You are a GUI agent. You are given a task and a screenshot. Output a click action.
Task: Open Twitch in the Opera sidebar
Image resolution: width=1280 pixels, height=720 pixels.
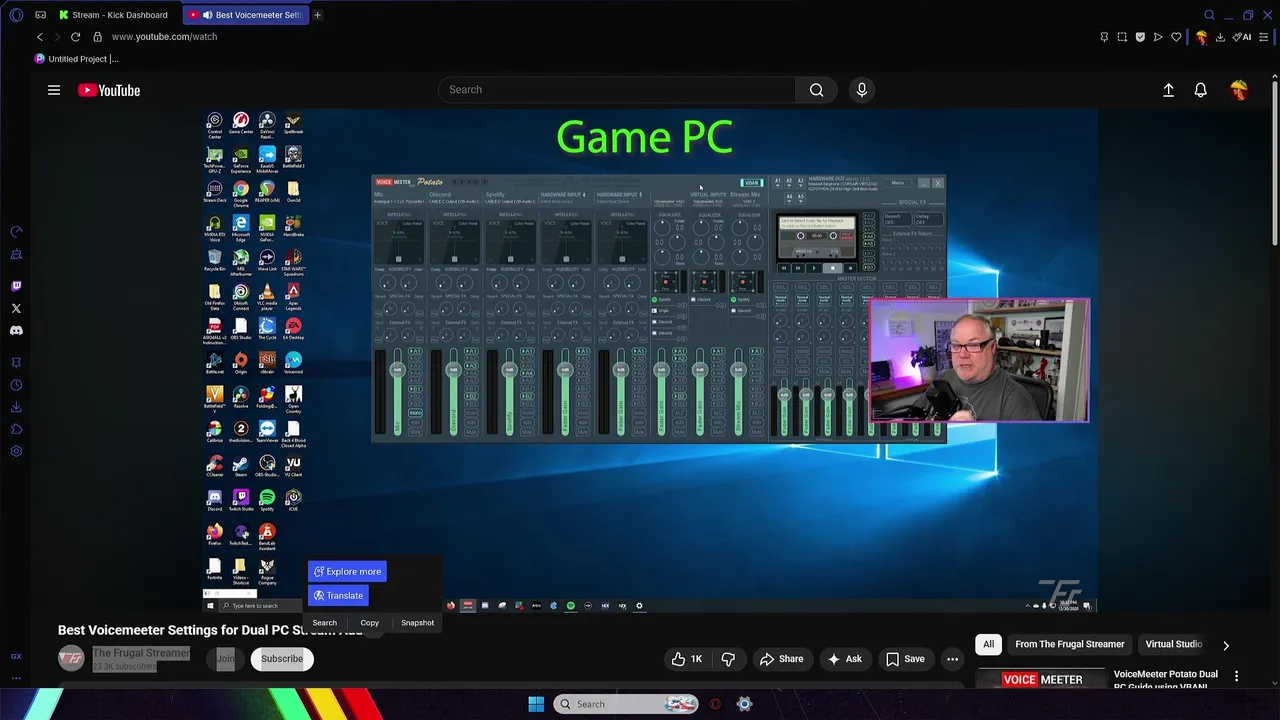(x=16, y=286)
